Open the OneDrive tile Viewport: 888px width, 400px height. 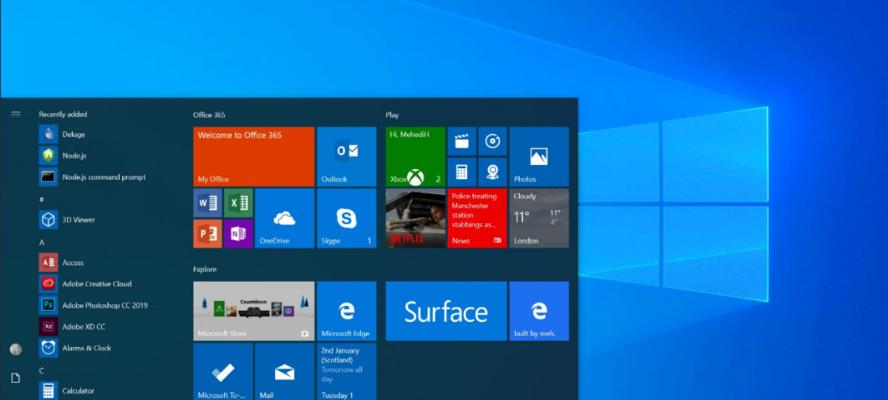(x=285, y=218)
